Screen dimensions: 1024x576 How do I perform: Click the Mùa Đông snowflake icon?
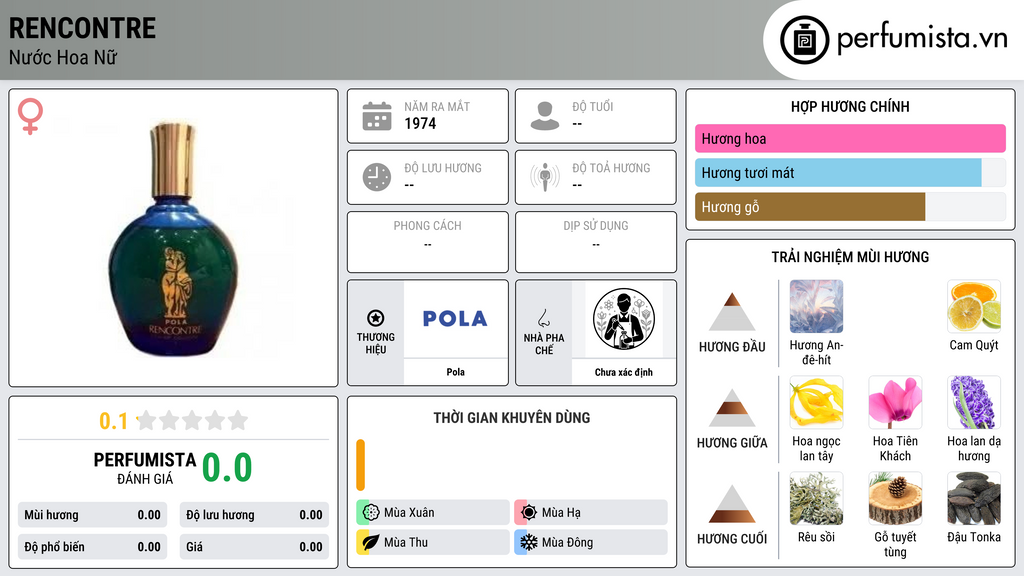pos(528,542)
